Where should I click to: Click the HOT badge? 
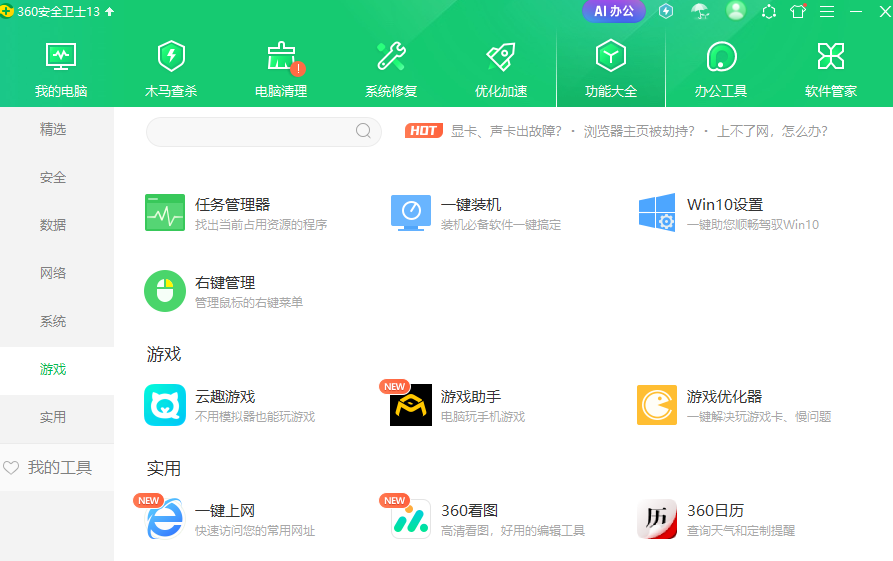424,131
